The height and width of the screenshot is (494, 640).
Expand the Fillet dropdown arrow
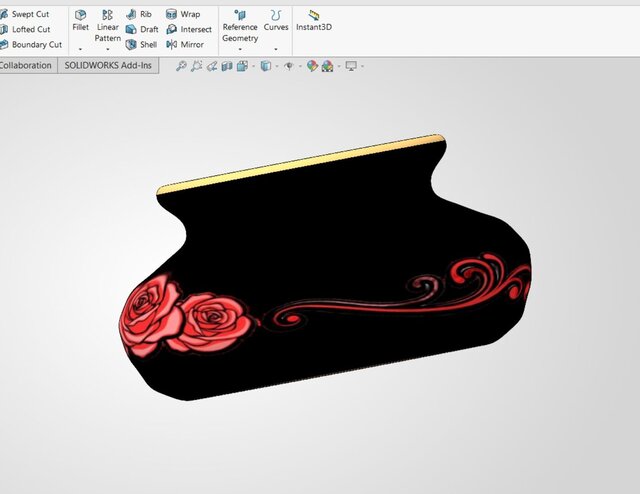(80, 48)
